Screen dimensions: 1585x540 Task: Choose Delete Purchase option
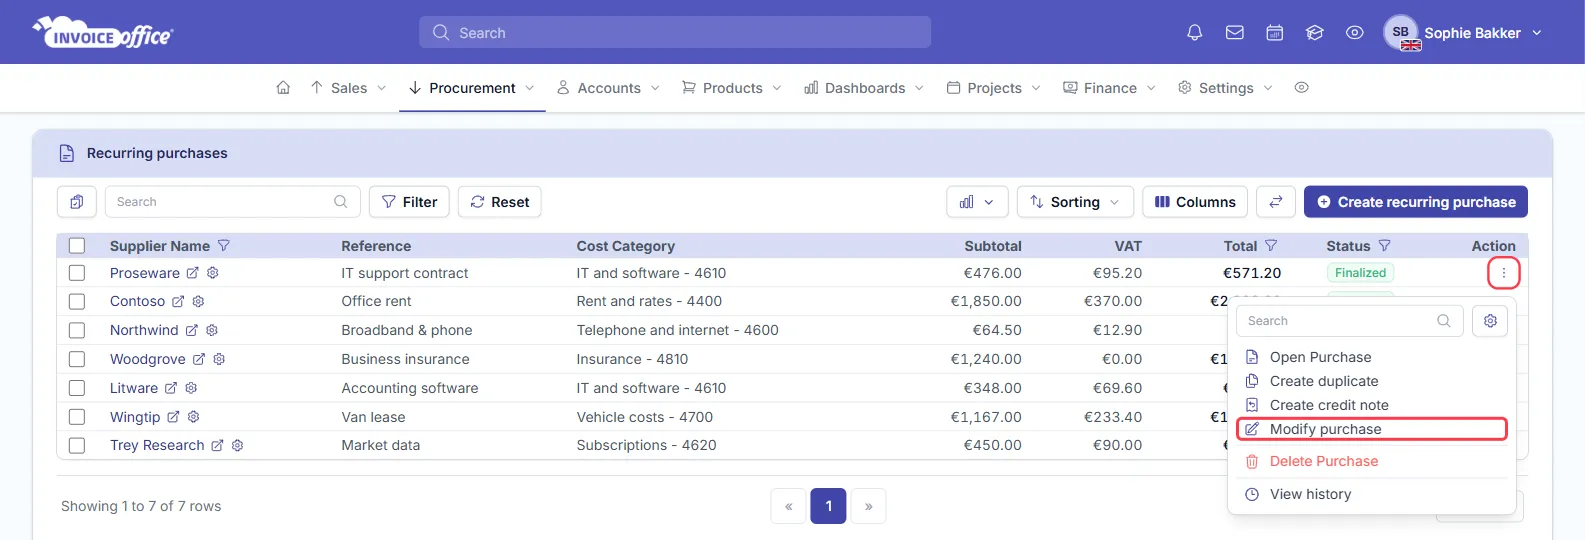(1324, 461)
